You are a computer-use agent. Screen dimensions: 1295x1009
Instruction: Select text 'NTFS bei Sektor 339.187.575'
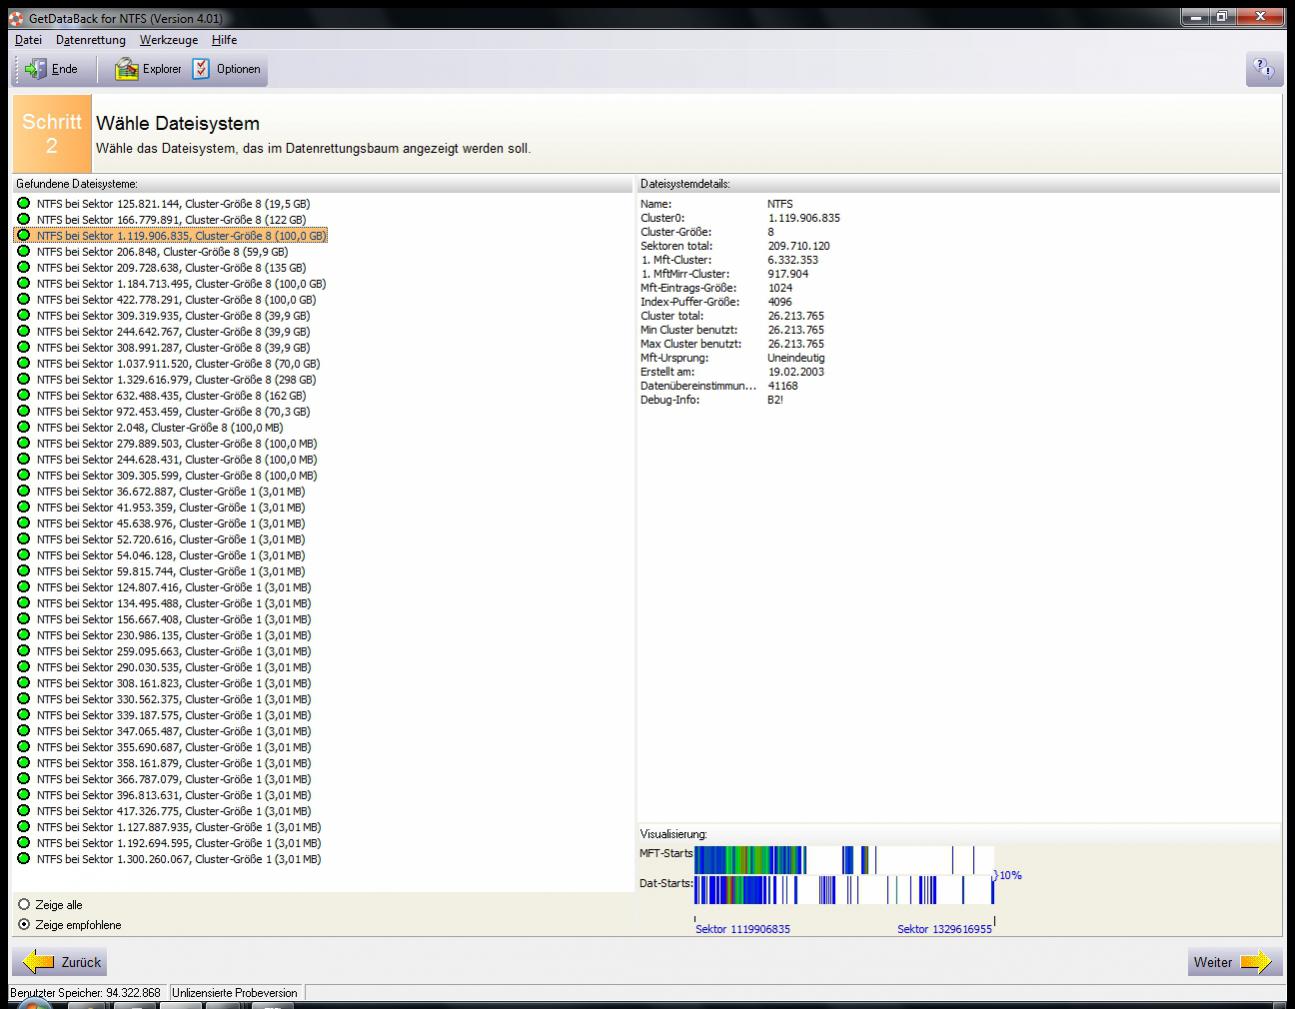point(109,716)
